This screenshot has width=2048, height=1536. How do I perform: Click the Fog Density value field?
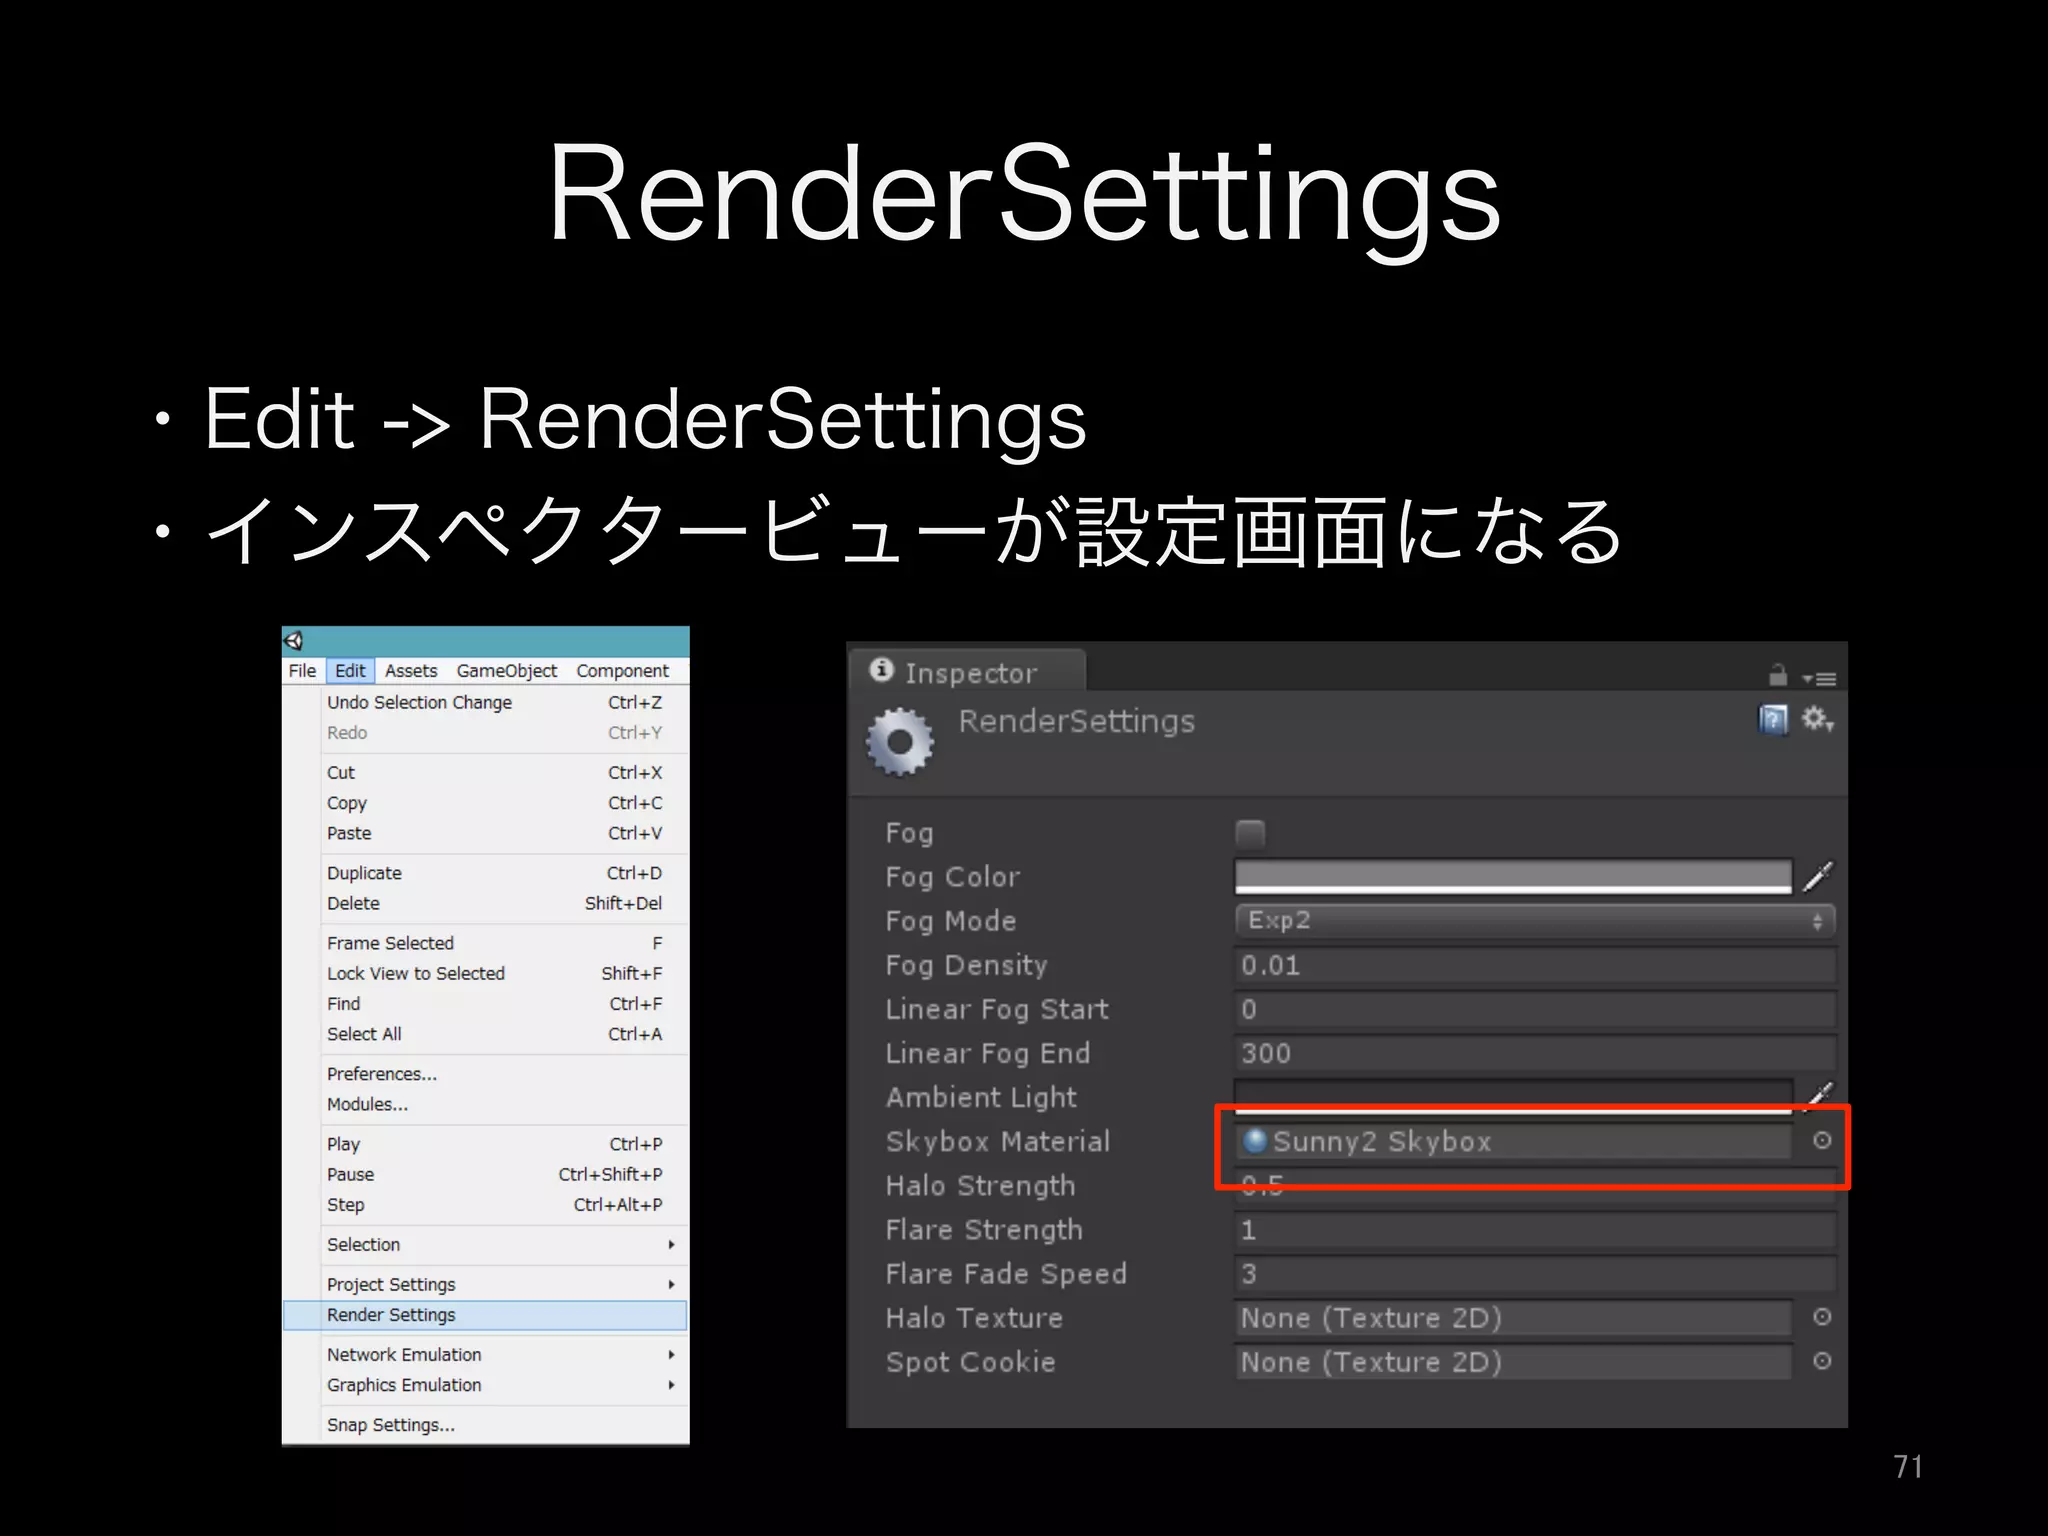(x=1535, y=965)
